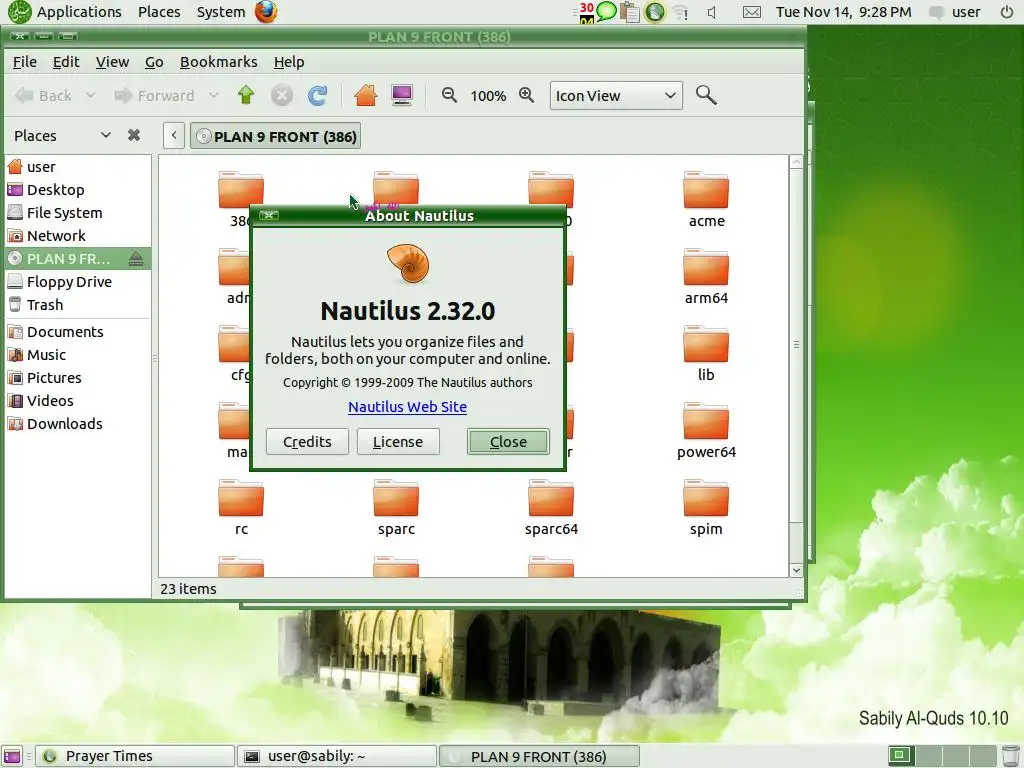Screen dimensions: 1024x768
Task: Open the File menu
Action: (25, 61)
